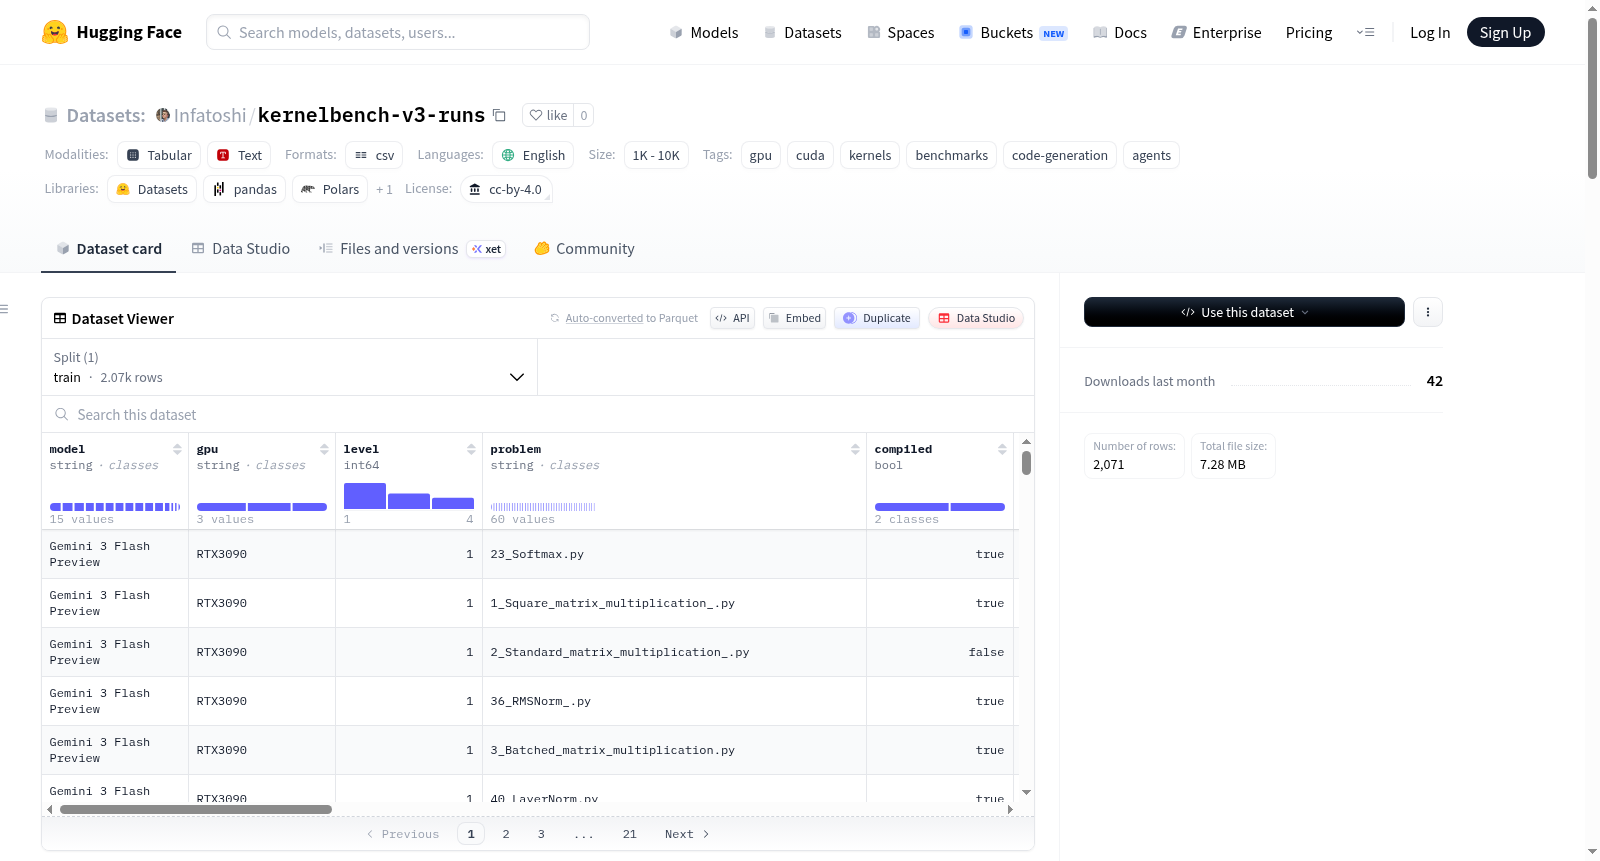Click the Sign Up button
This screenshot has width=1600, height=861.
(1505, 32)
